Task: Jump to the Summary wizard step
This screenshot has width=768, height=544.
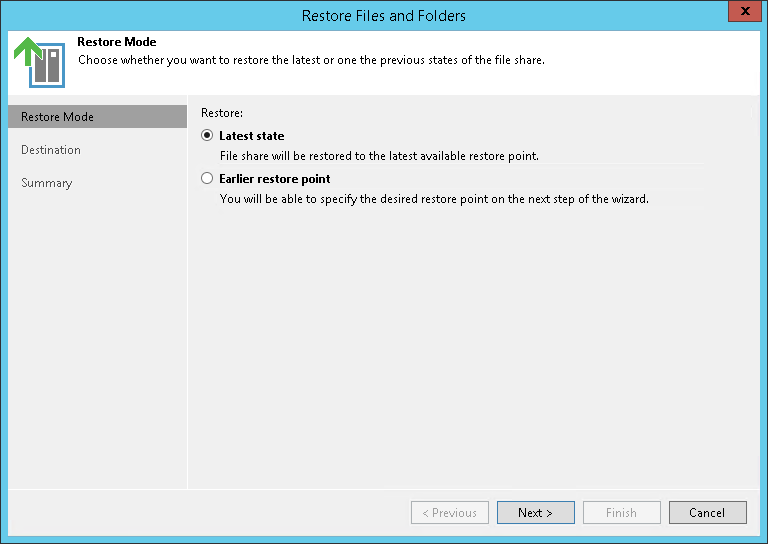Action: point(47,183)
